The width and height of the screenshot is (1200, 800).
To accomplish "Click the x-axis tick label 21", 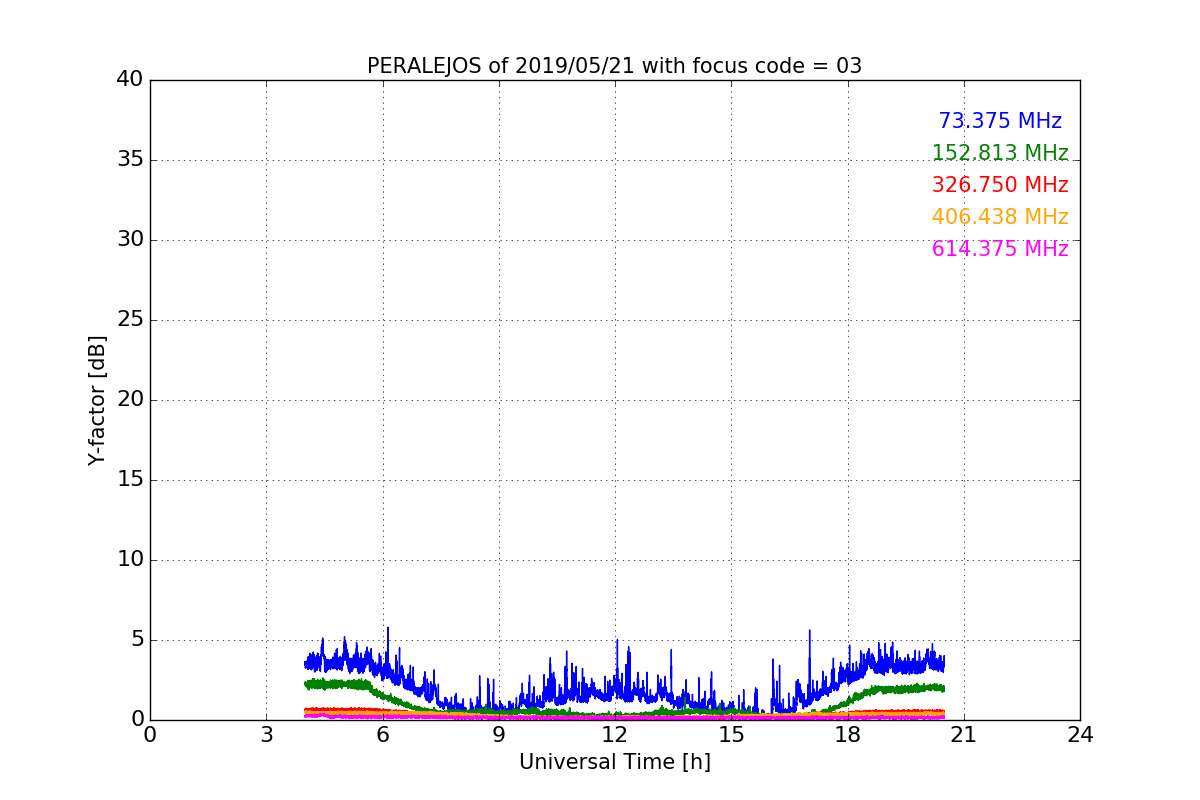I will tap(963, 735).
